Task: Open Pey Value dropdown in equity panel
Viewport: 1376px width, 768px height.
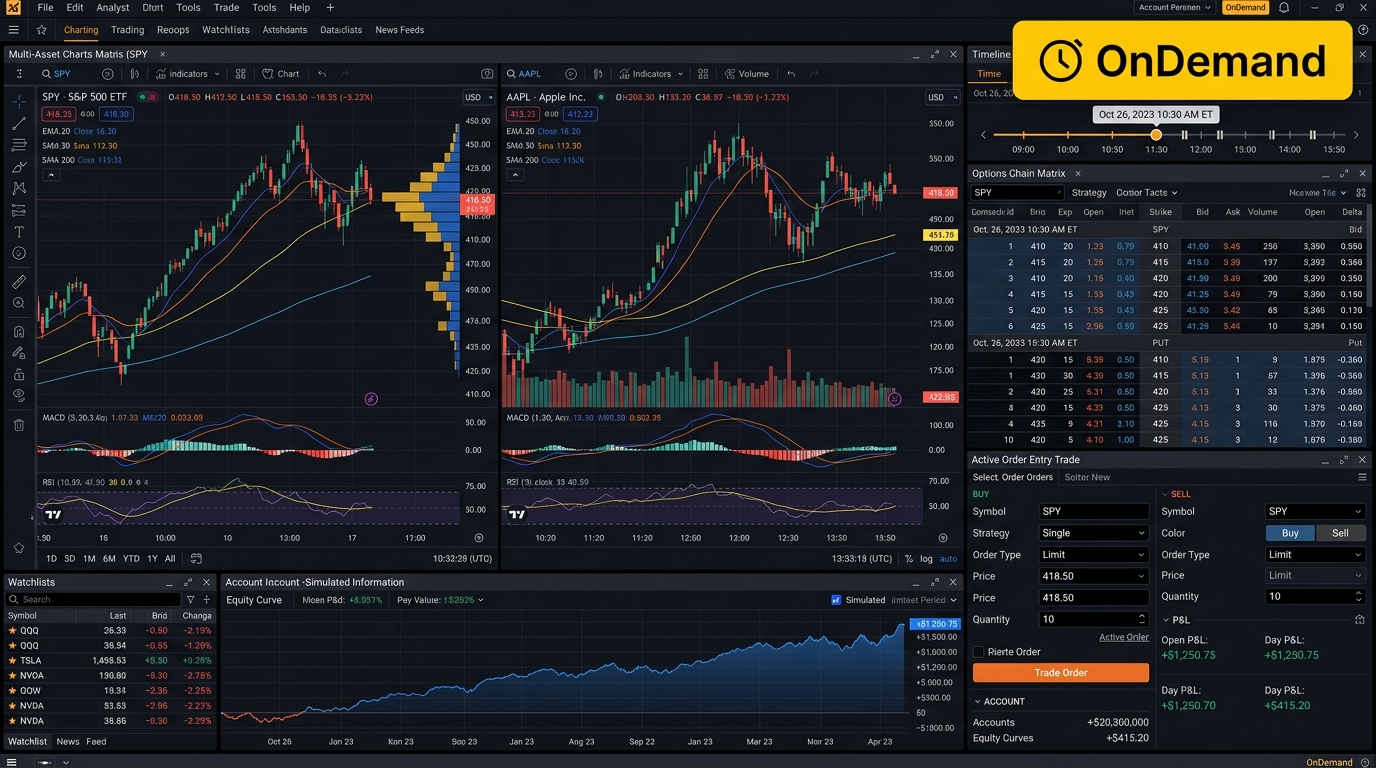Action: click(440, 600)
